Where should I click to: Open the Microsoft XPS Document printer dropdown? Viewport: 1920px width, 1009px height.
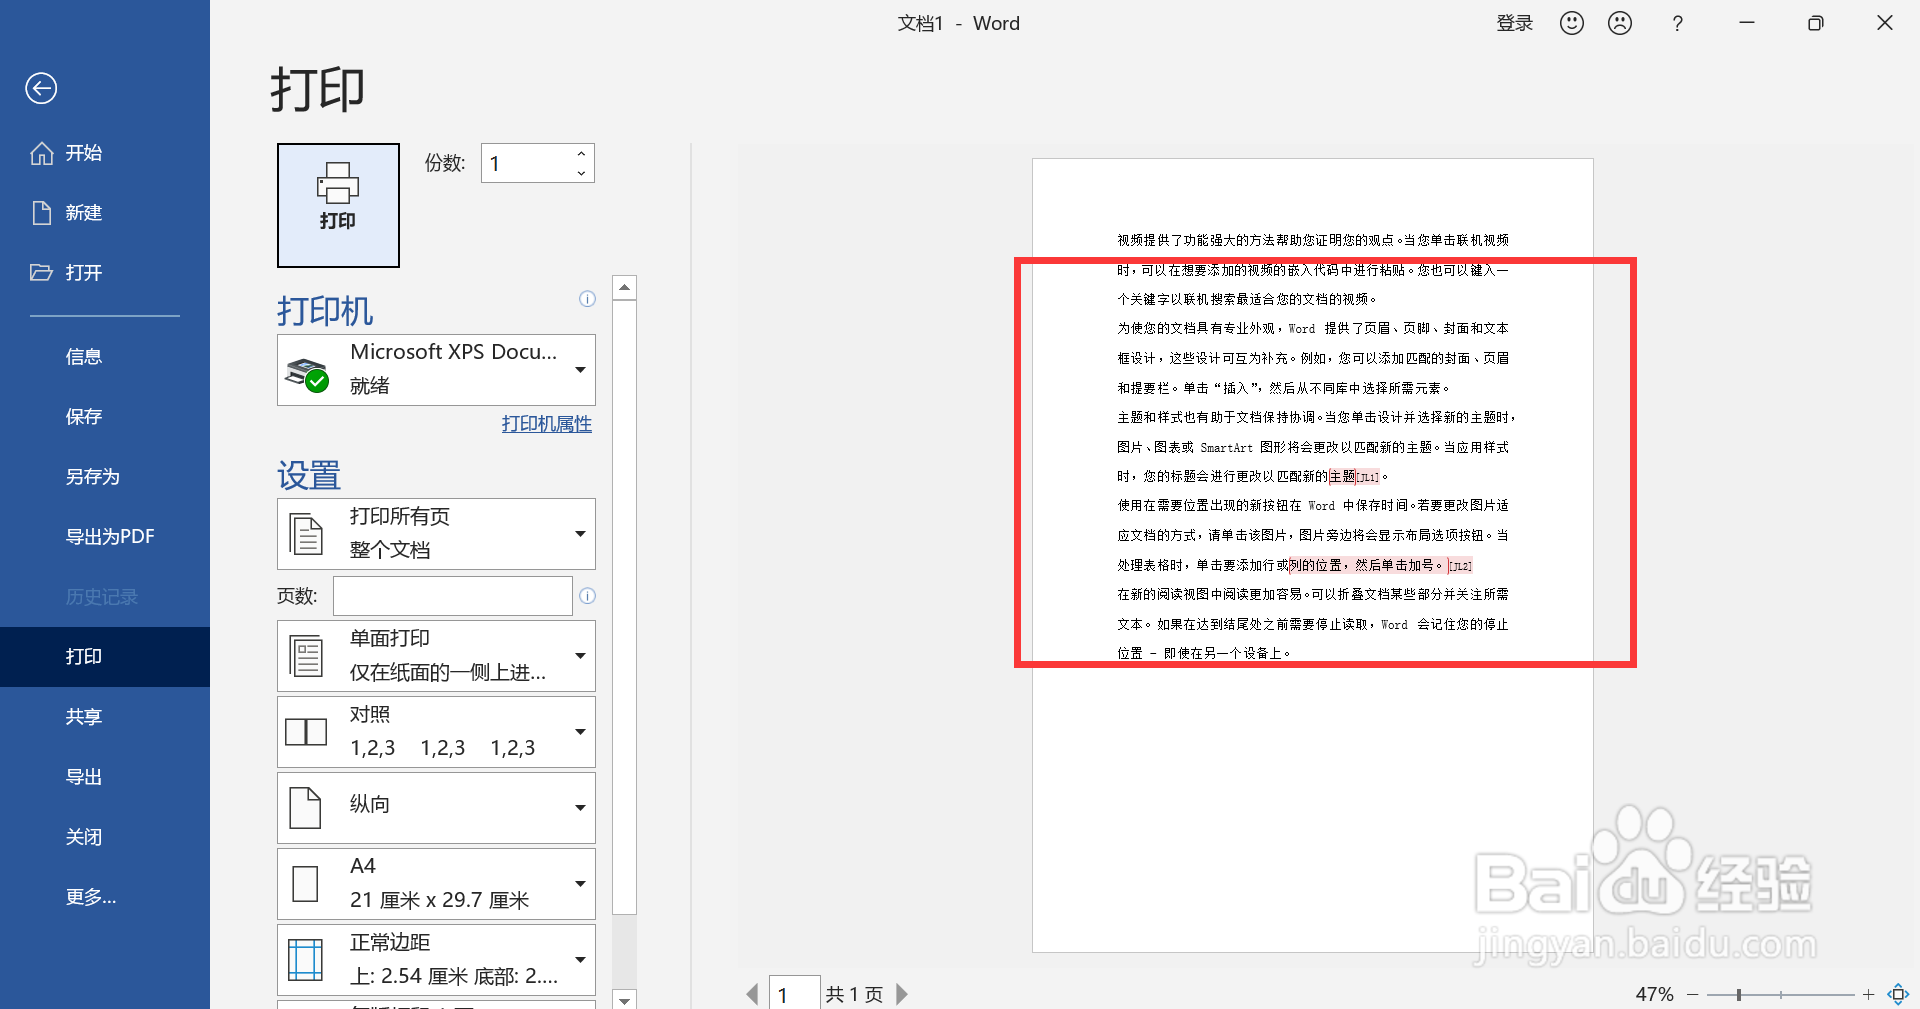pos(436,370)
